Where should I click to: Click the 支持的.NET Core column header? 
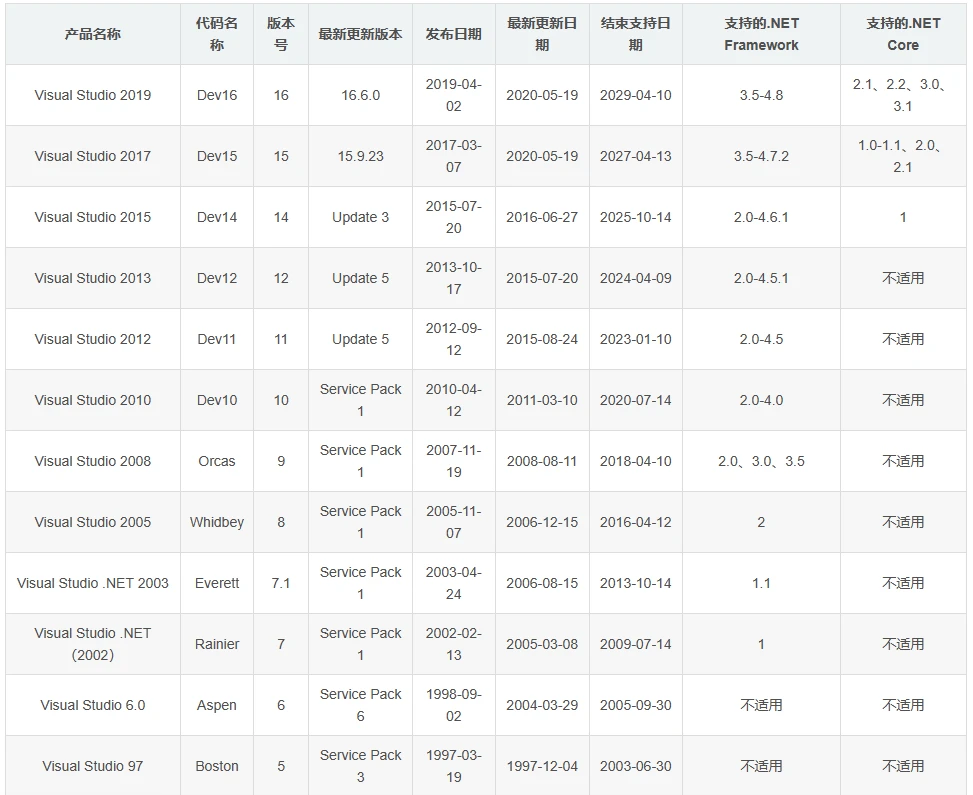click(903, 34)
